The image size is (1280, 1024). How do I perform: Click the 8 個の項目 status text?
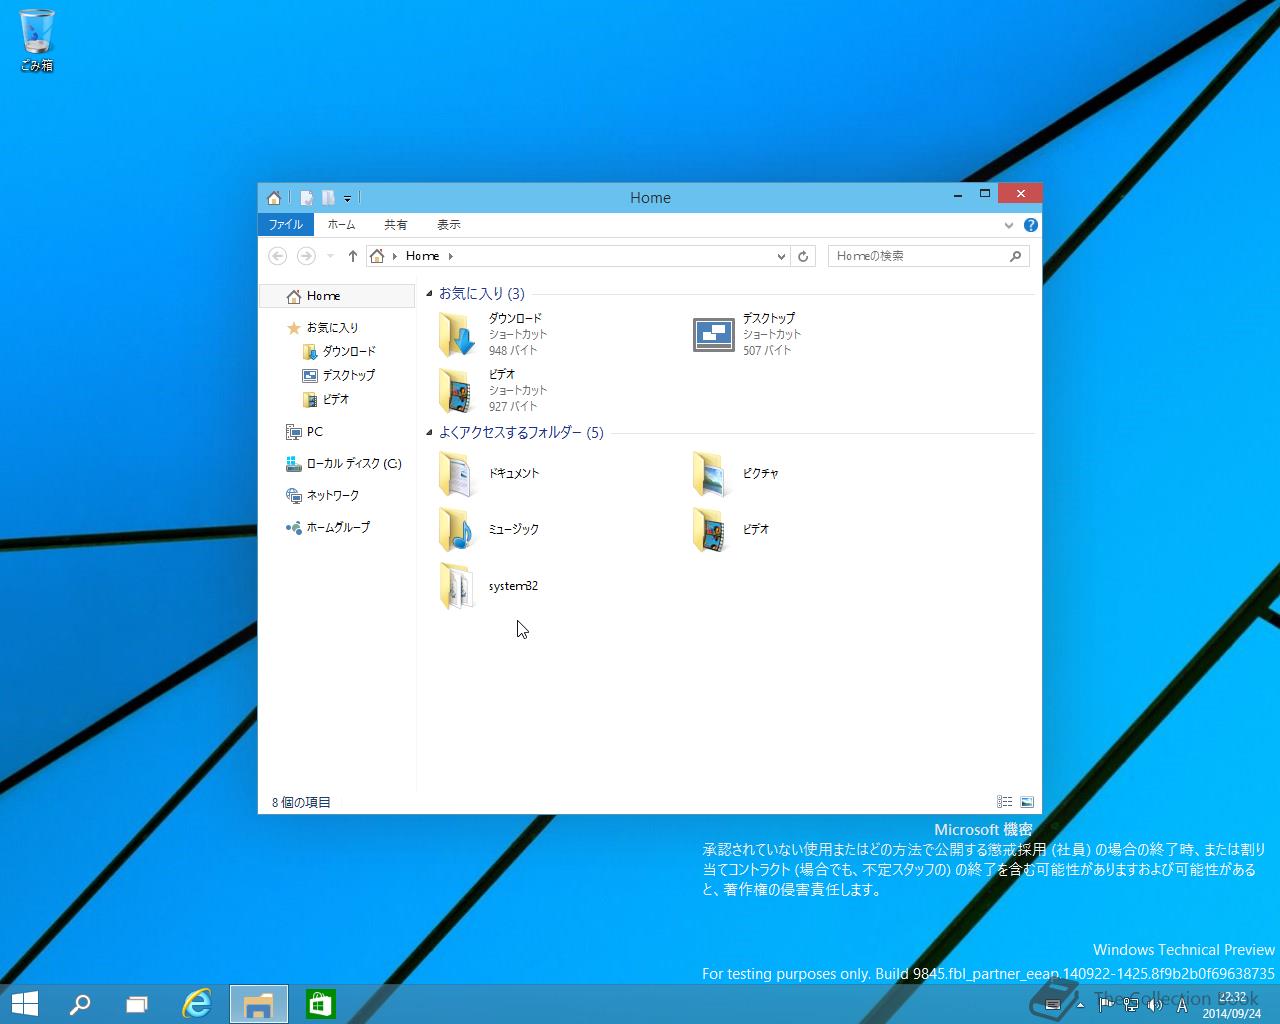(301, 803)
